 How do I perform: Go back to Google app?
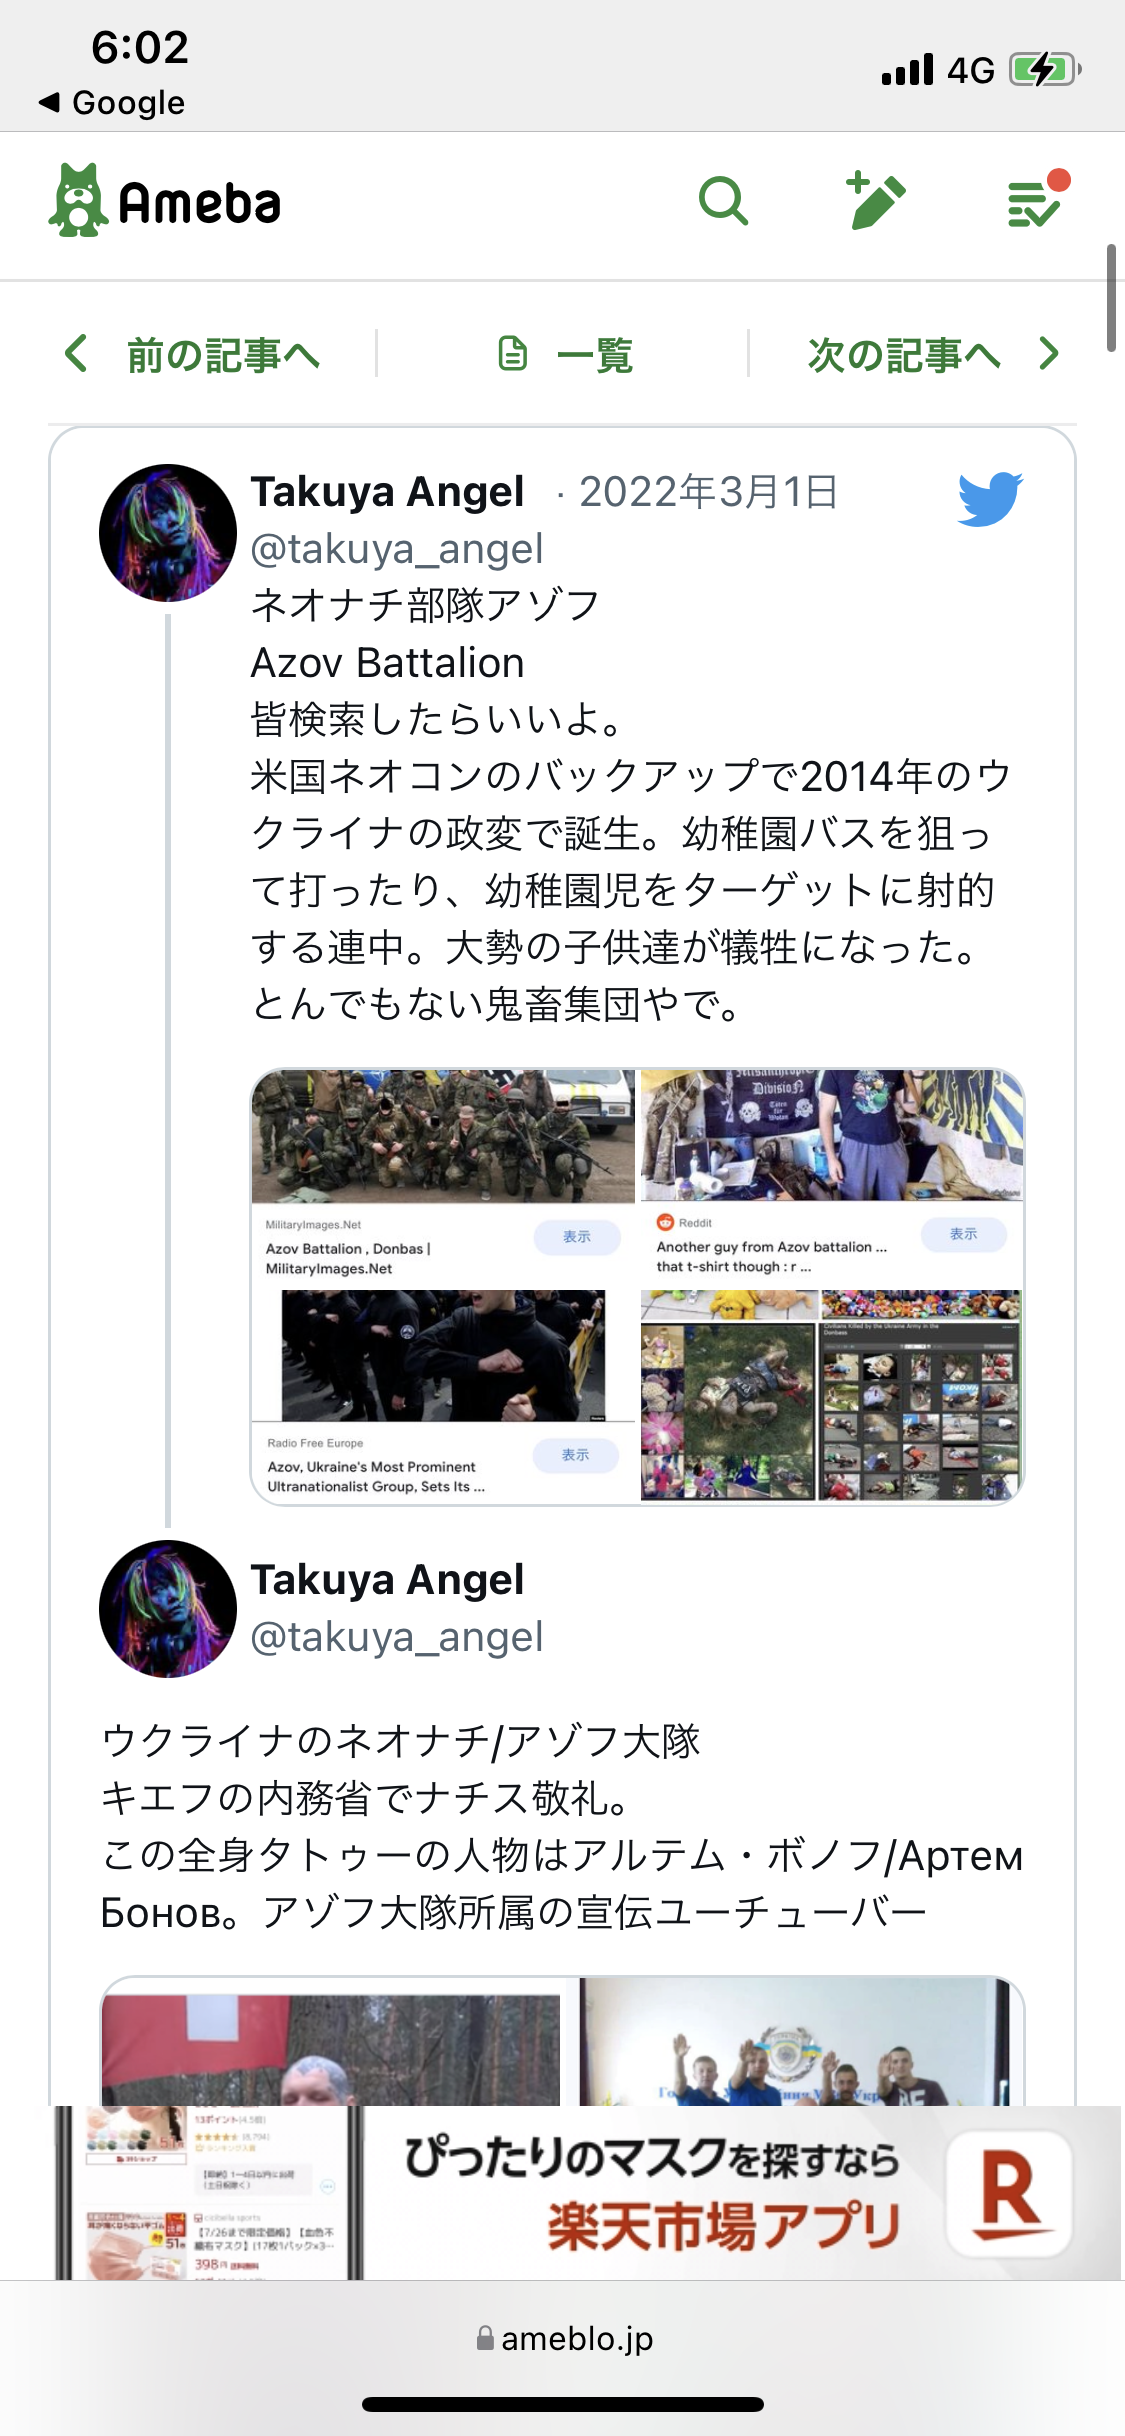point(112,102)
